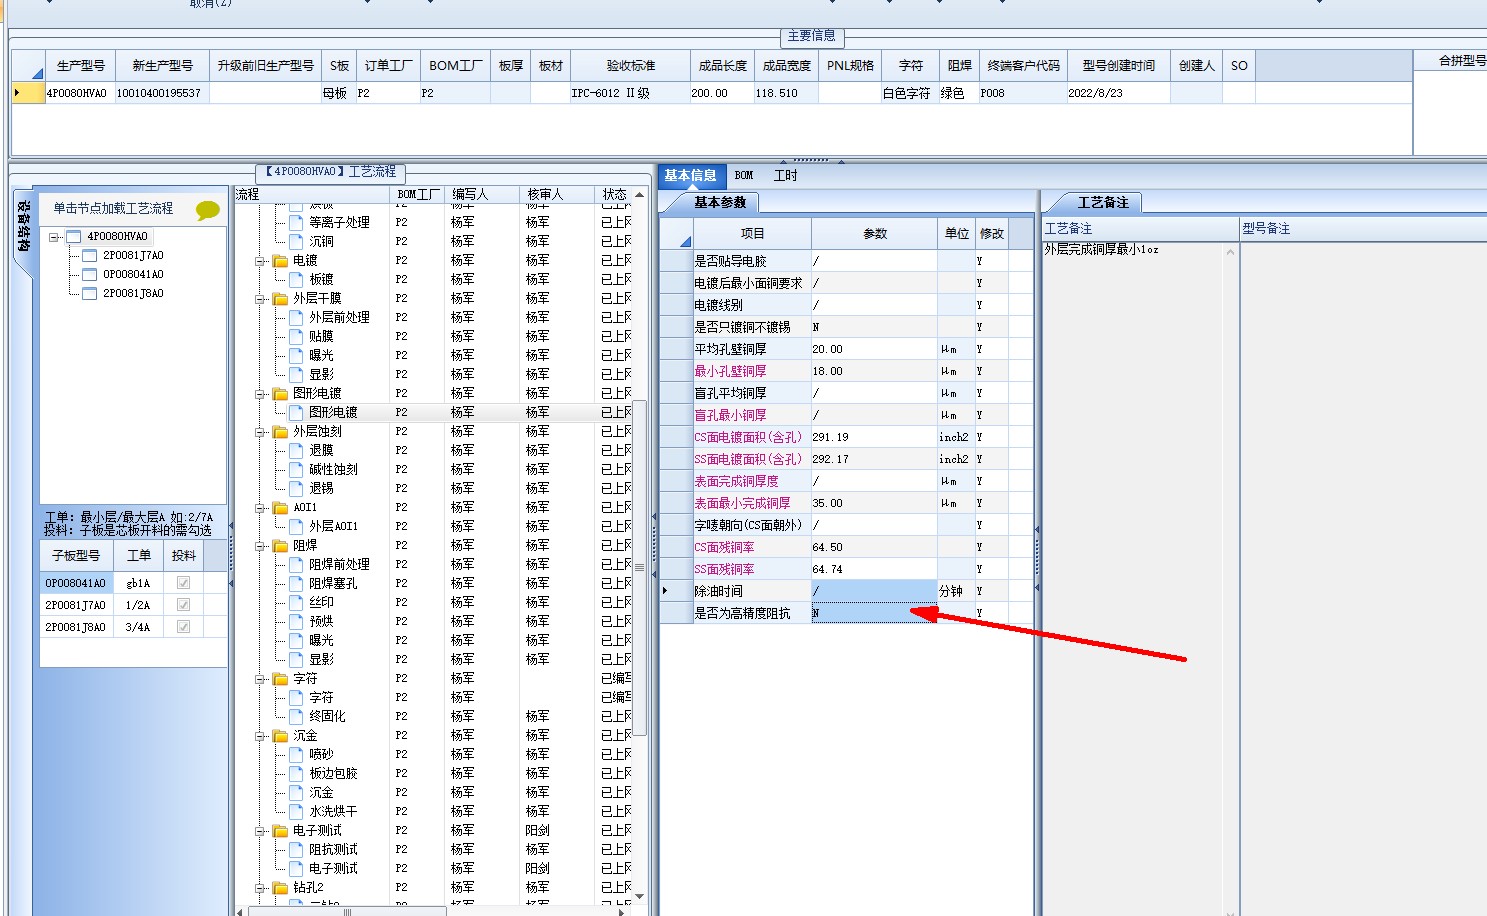
Task: Toggle 投料 checkbox for 0P008041A0
Action: (183, 583)
